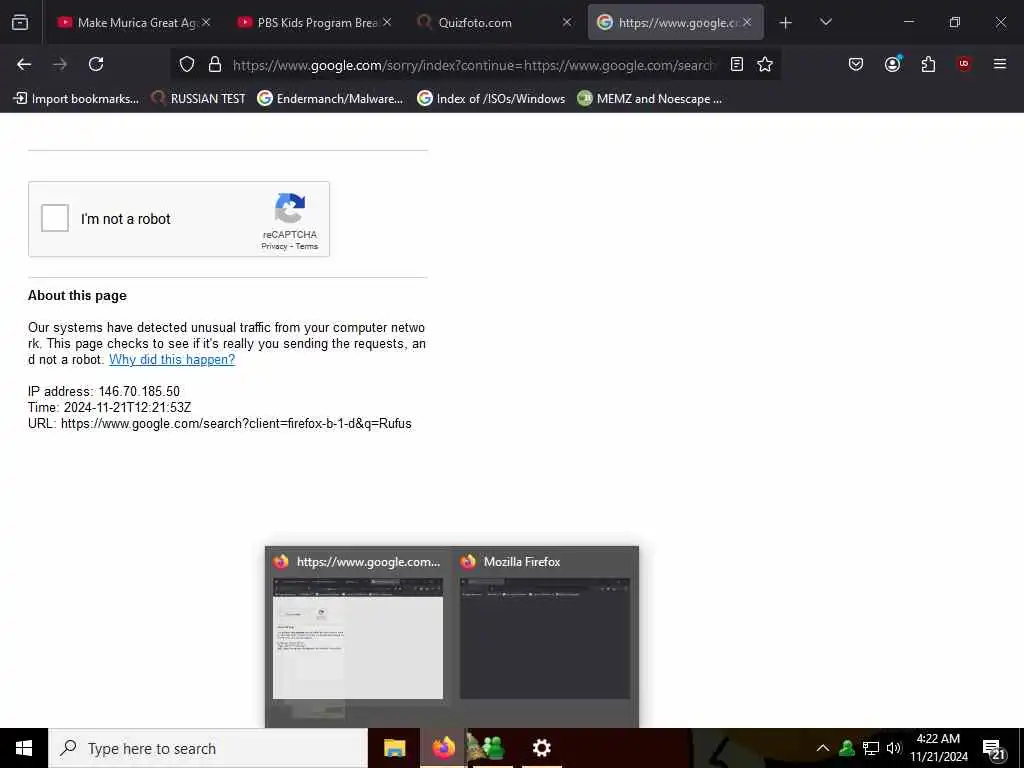
Task: Open Firefox View icon at tab bar start
Action: tap(20, 23)
